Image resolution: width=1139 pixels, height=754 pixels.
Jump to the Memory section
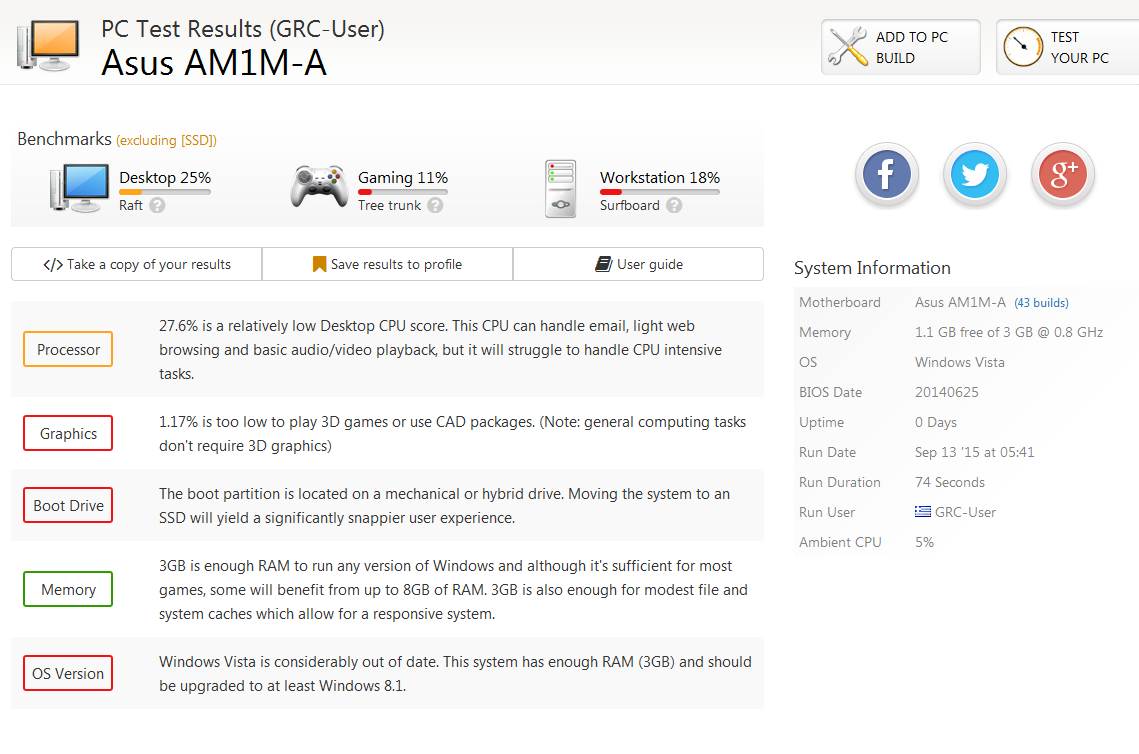[x=68, y=590]
